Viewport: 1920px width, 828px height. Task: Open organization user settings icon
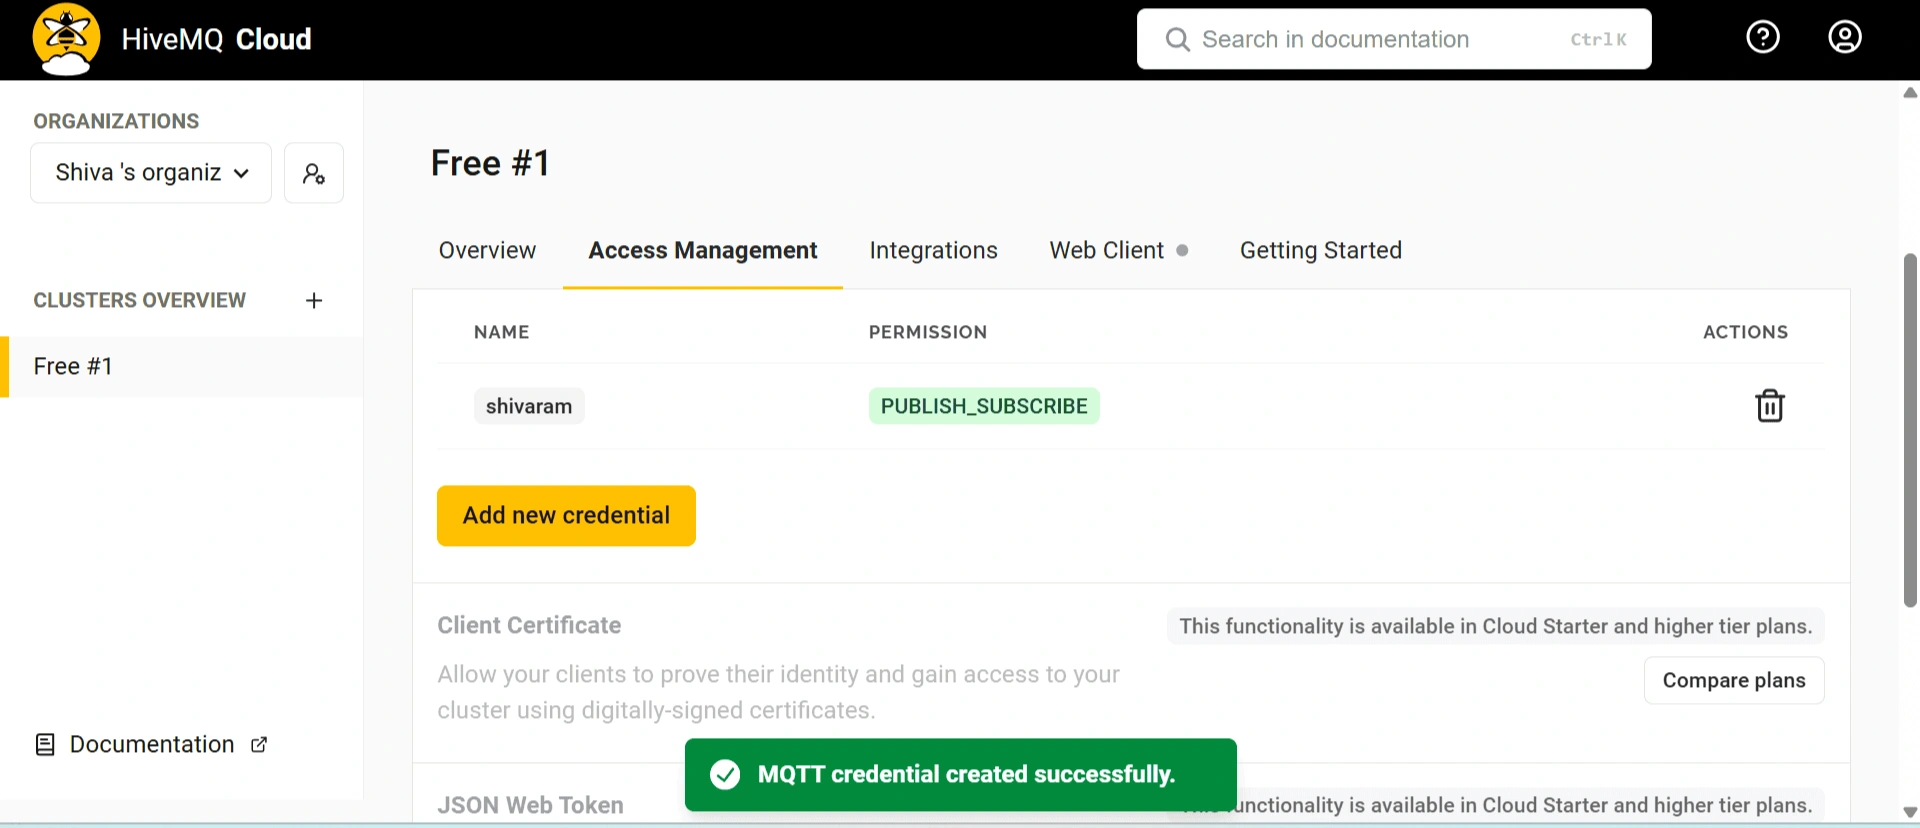314,173
